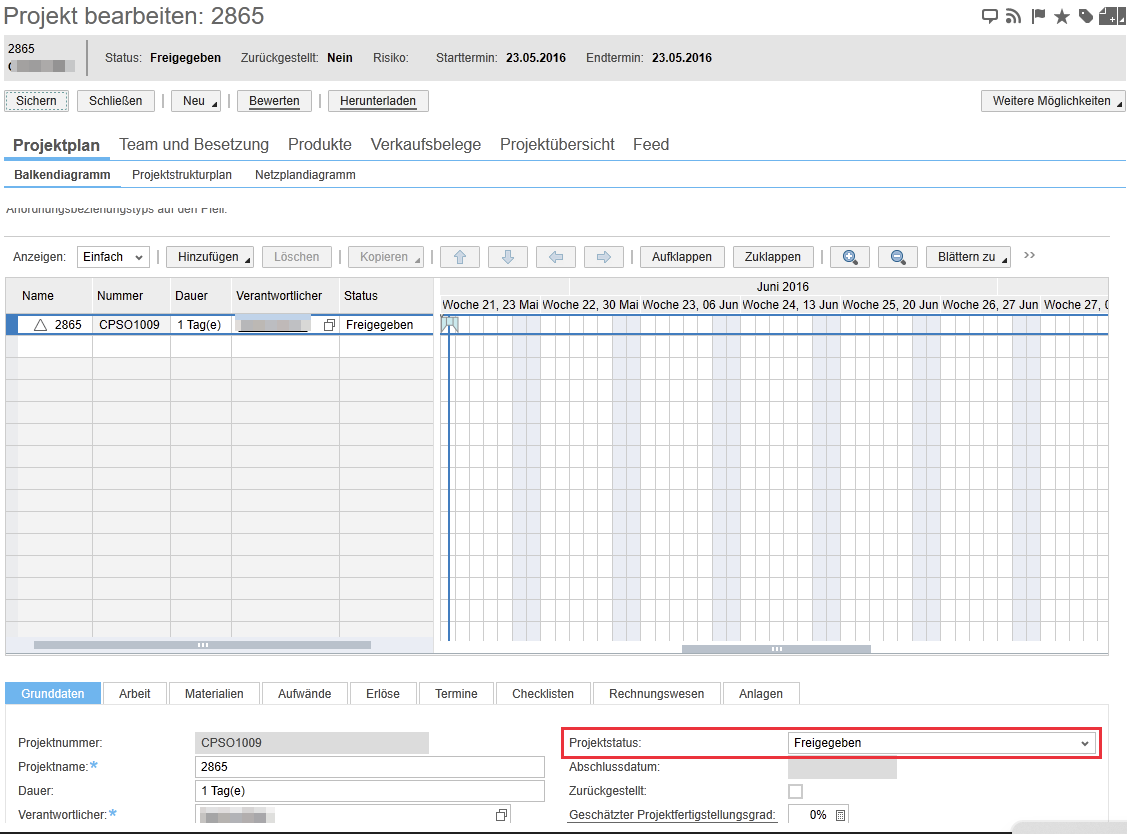
Task: Move task down with the down arrow
Action: coord(507,257)
